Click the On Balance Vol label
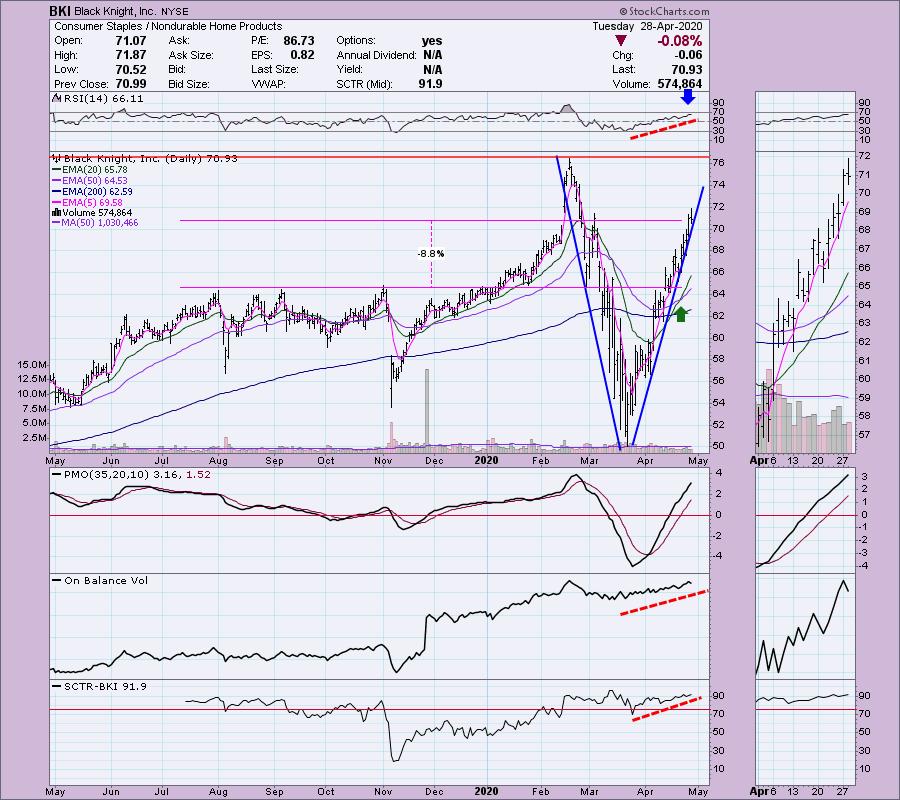 [x=100, y=581]
